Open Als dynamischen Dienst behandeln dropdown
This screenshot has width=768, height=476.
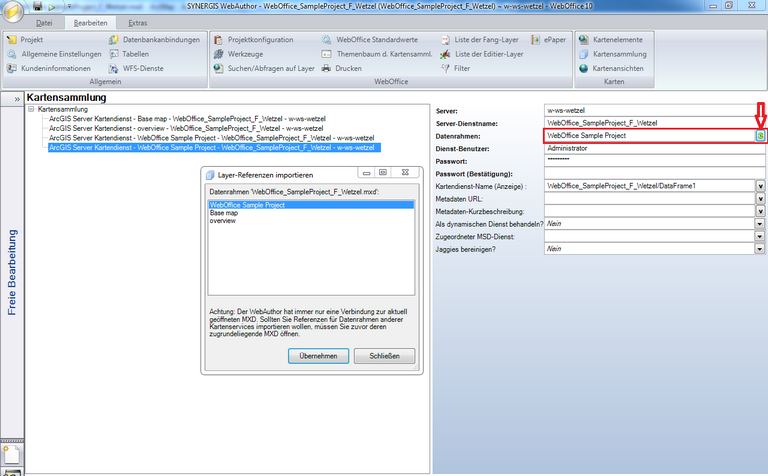[x=760, y=224]
